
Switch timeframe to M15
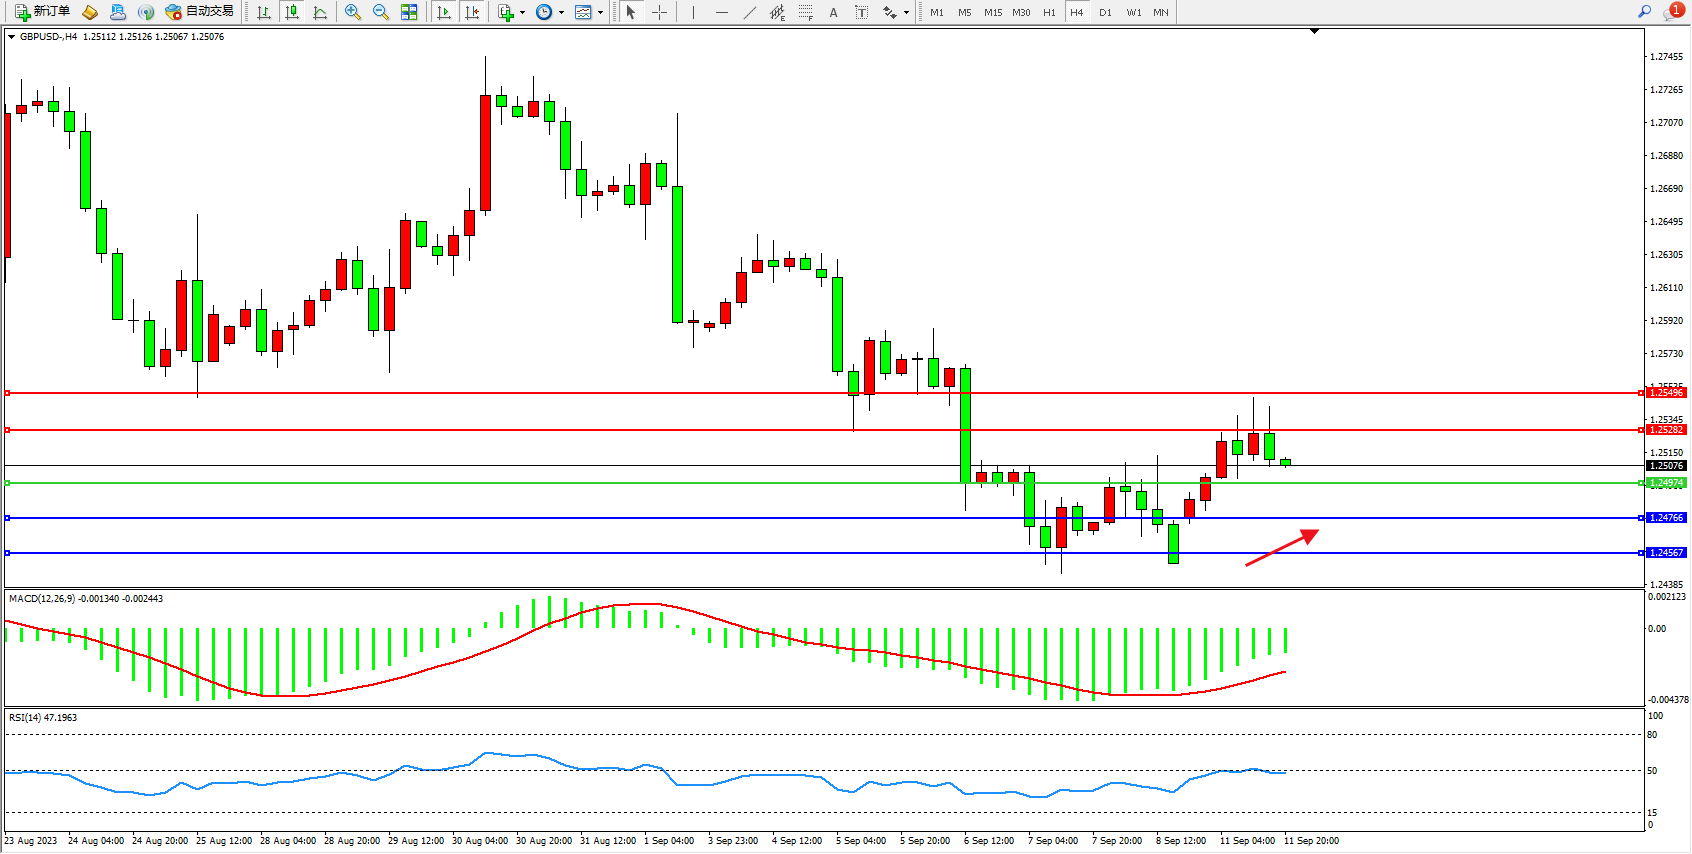(x=992, y=12)
